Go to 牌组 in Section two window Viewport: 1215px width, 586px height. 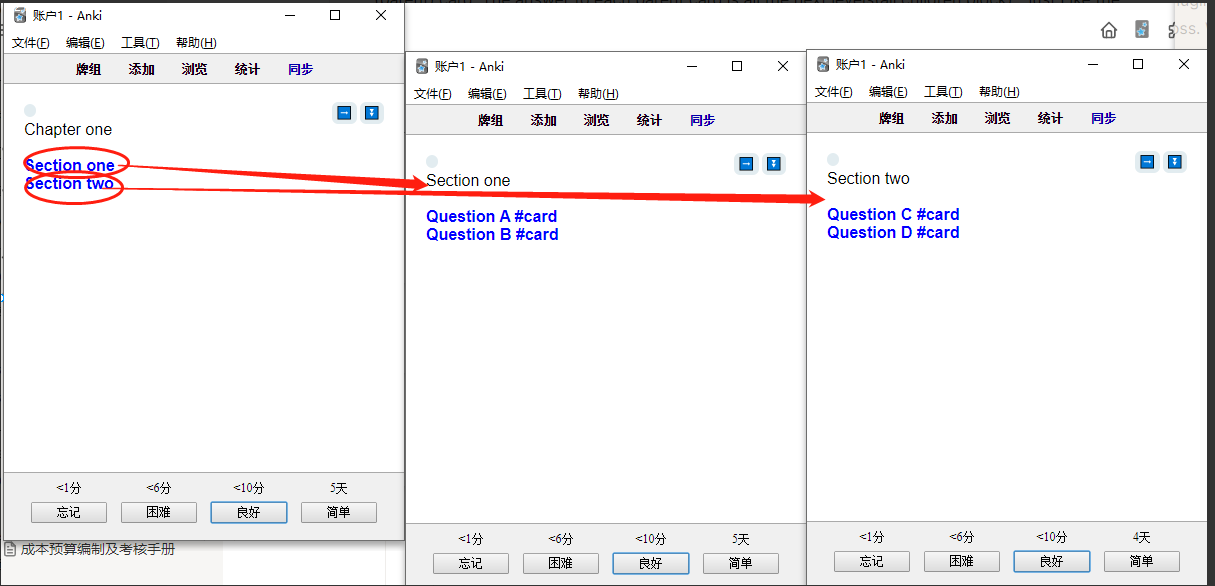(x=892, y=118)
